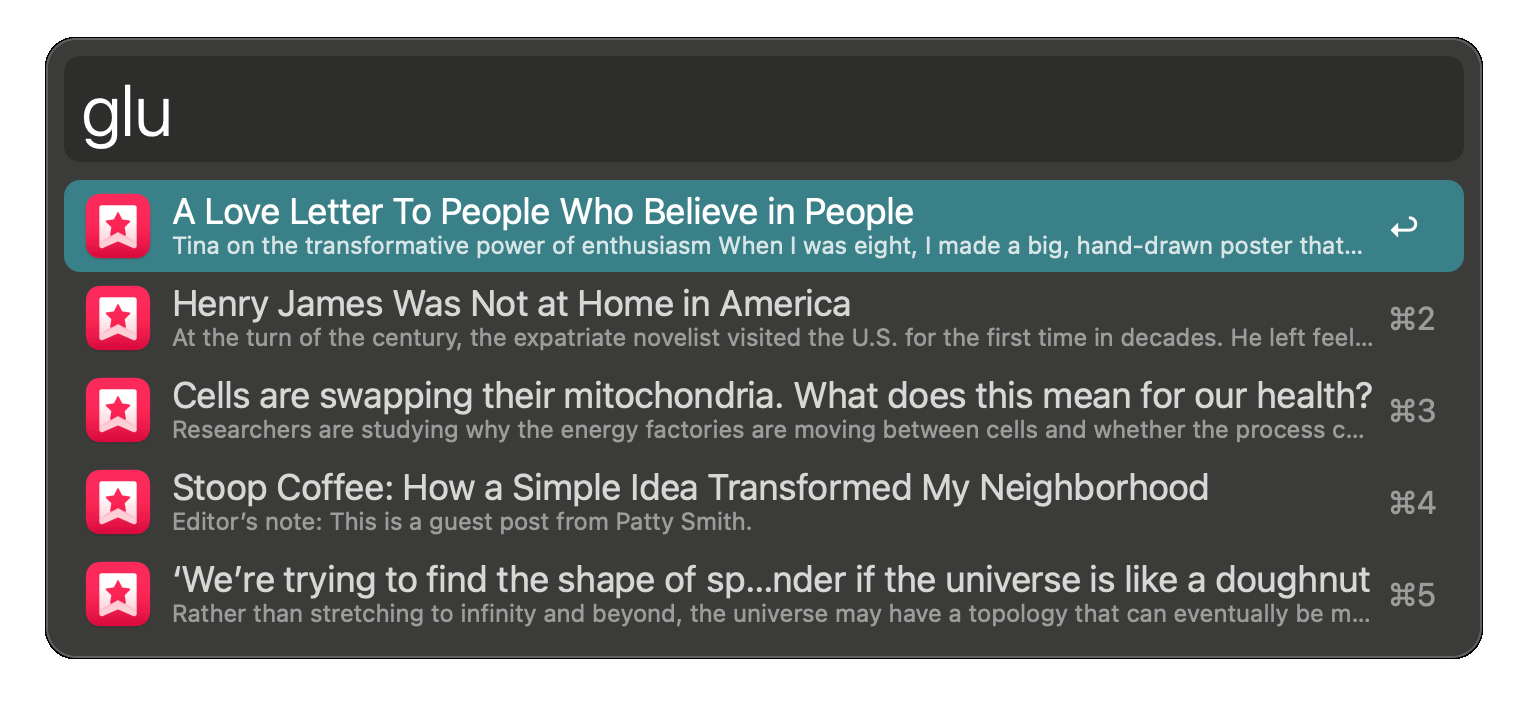Choose the "Stoop Coffee" result title
Image resolution: width=1528 pixels, height=712 pixels.
coord(690,488)
